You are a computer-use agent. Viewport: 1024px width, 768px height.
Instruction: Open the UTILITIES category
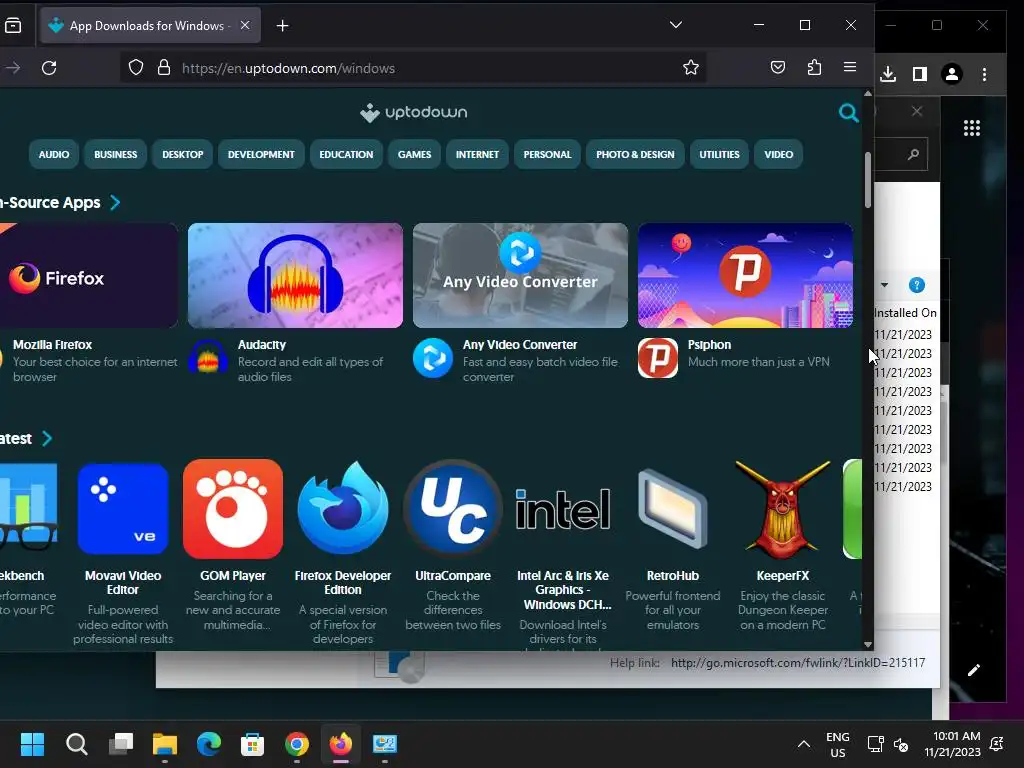[720, 155]
